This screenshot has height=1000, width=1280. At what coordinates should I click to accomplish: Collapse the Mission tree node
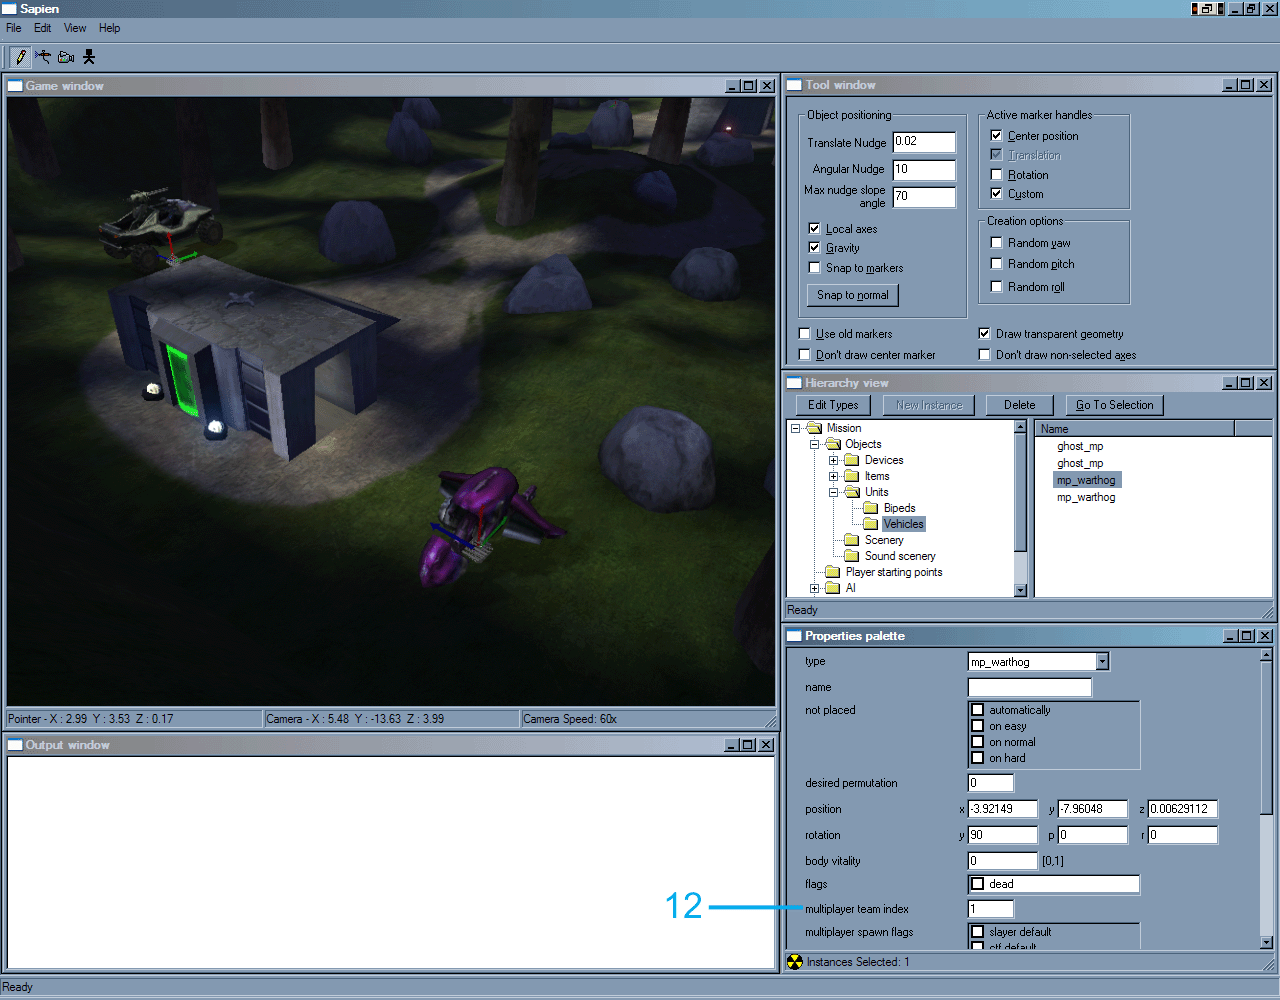click(796, 428)
